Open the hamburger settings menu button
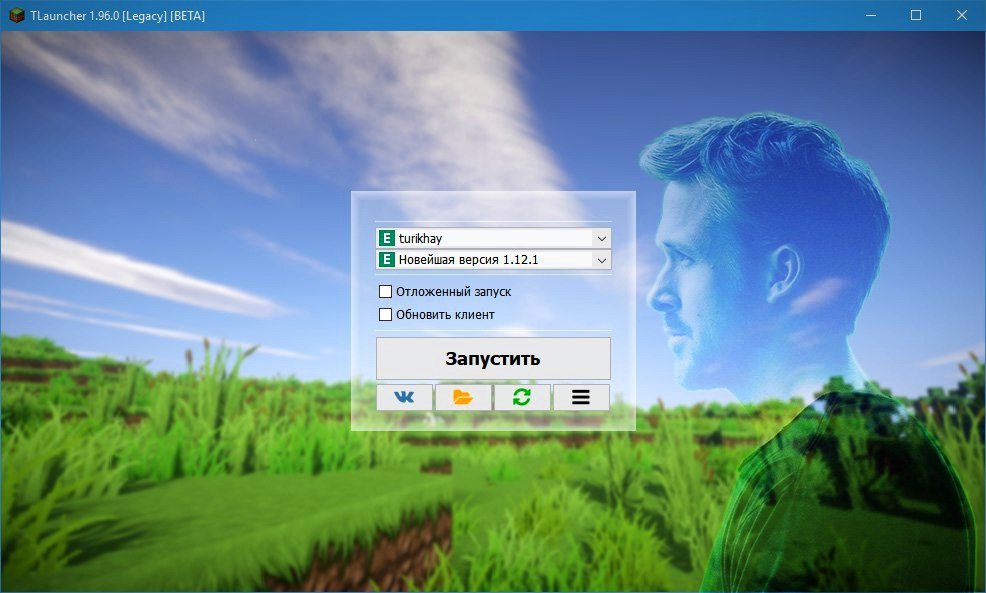Image resolution: width=986 pixels, height=593 pixels. click(x=581, y=397)
